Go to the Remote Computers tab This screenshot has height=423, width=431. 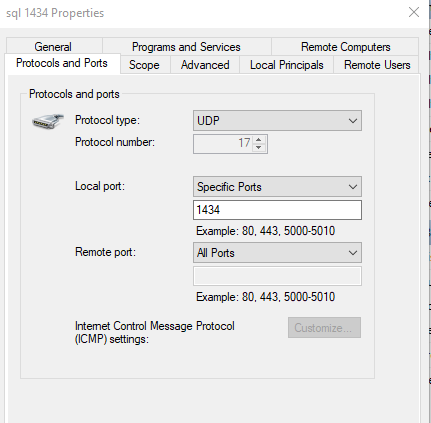click(345, 47)
